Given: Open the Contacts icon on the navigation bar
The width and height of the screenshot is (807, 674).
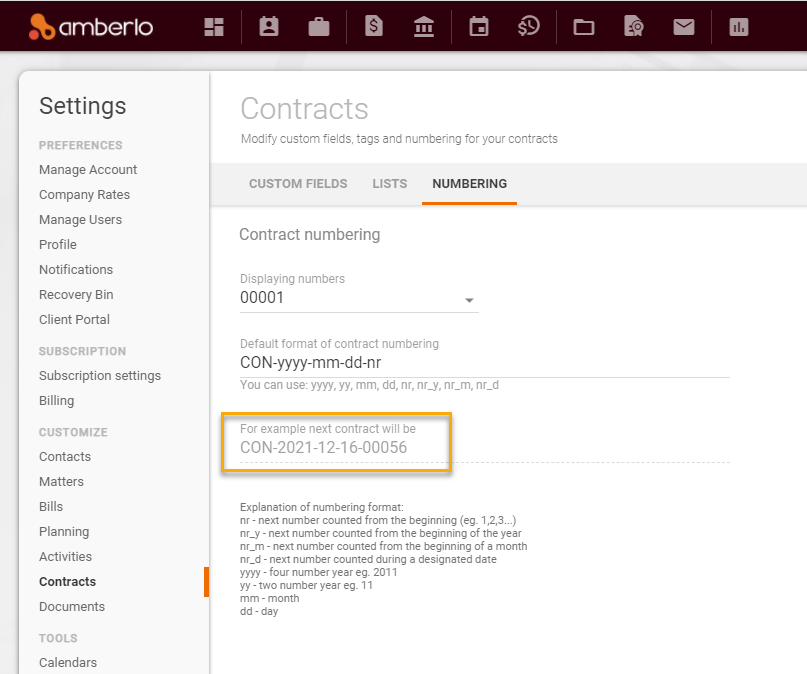Looking at the screenshot, I should pos(268,27).
